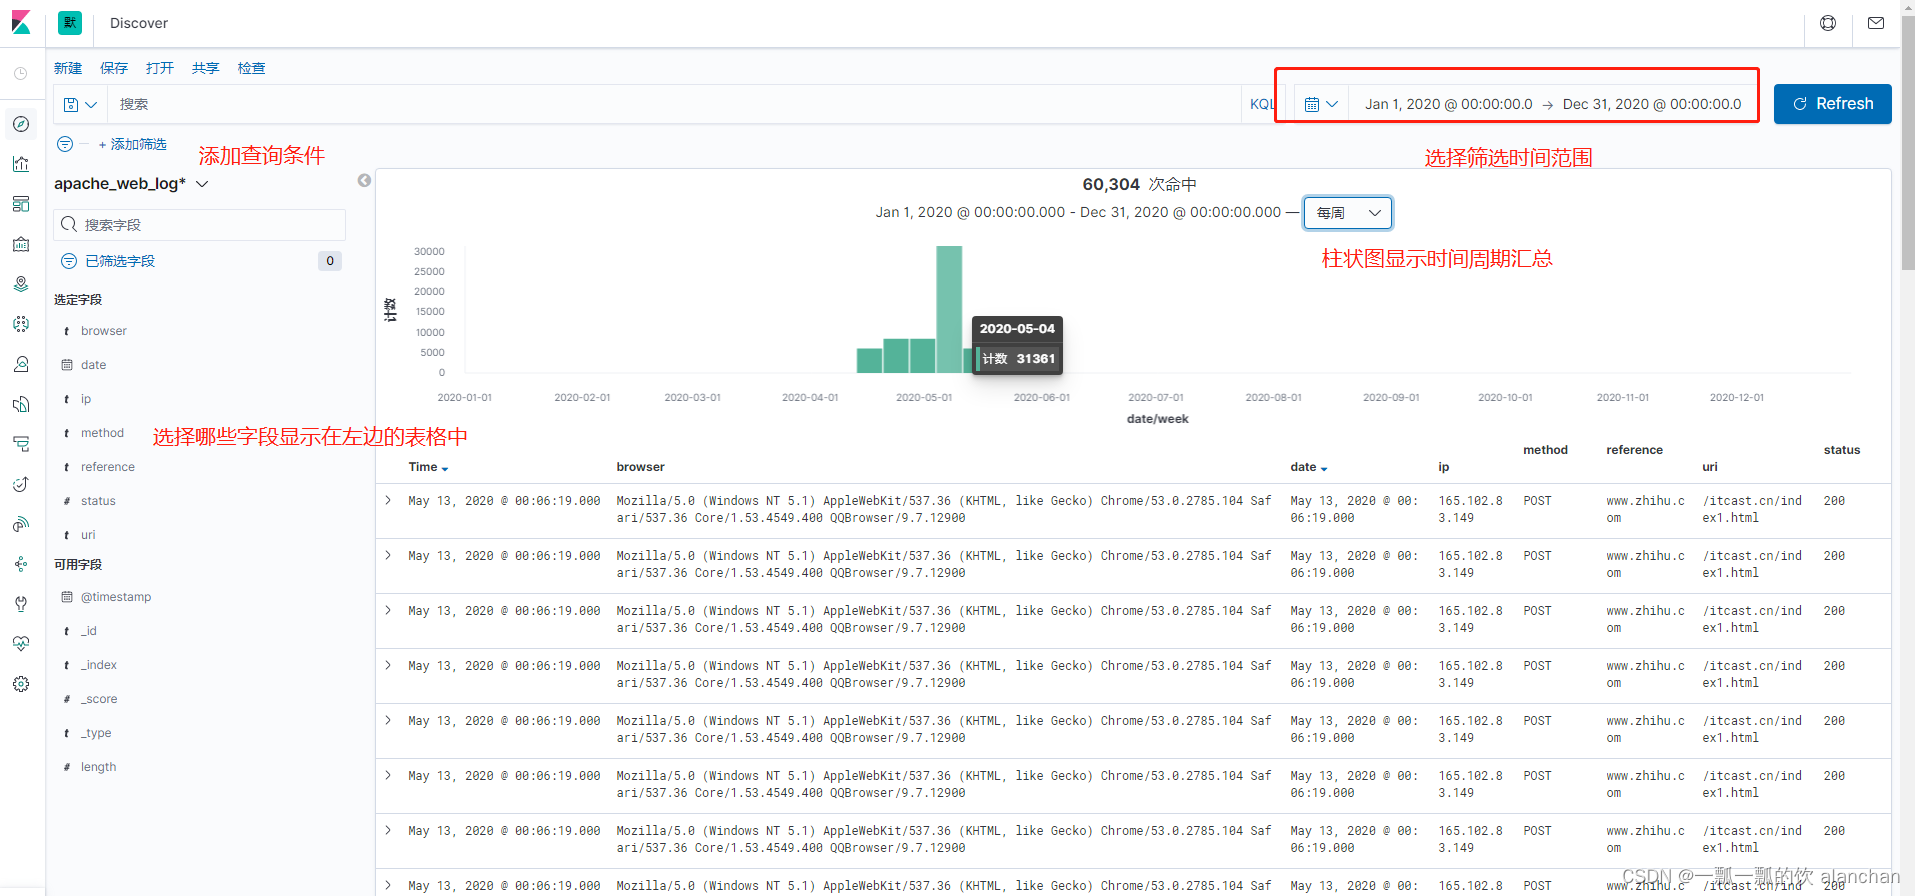Screen dimensions: 1915x896
Task: Open Visualize chart icon in sidebar
Action: point(21,164)
